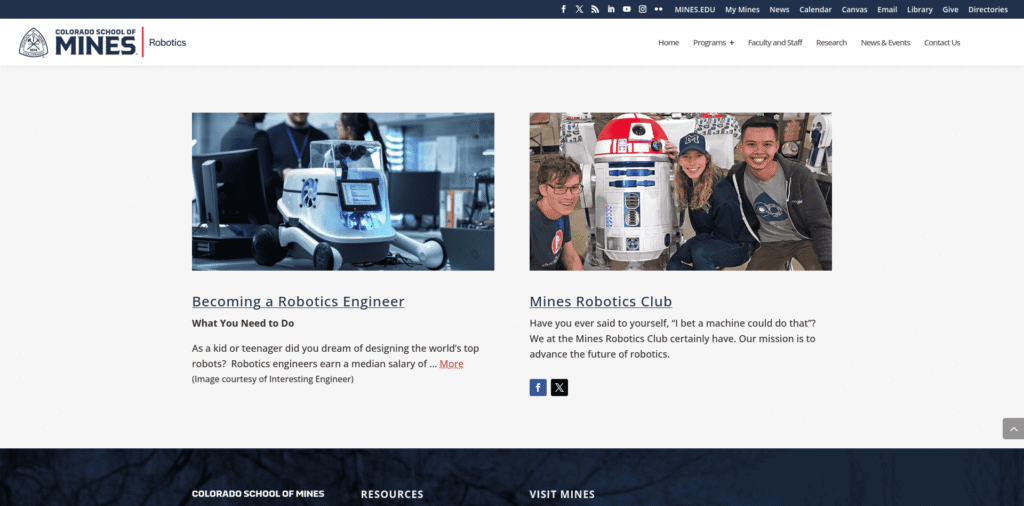Open the YouTube icon in top bar
The width and height of the screenshot is (1024, 506).
626,9
